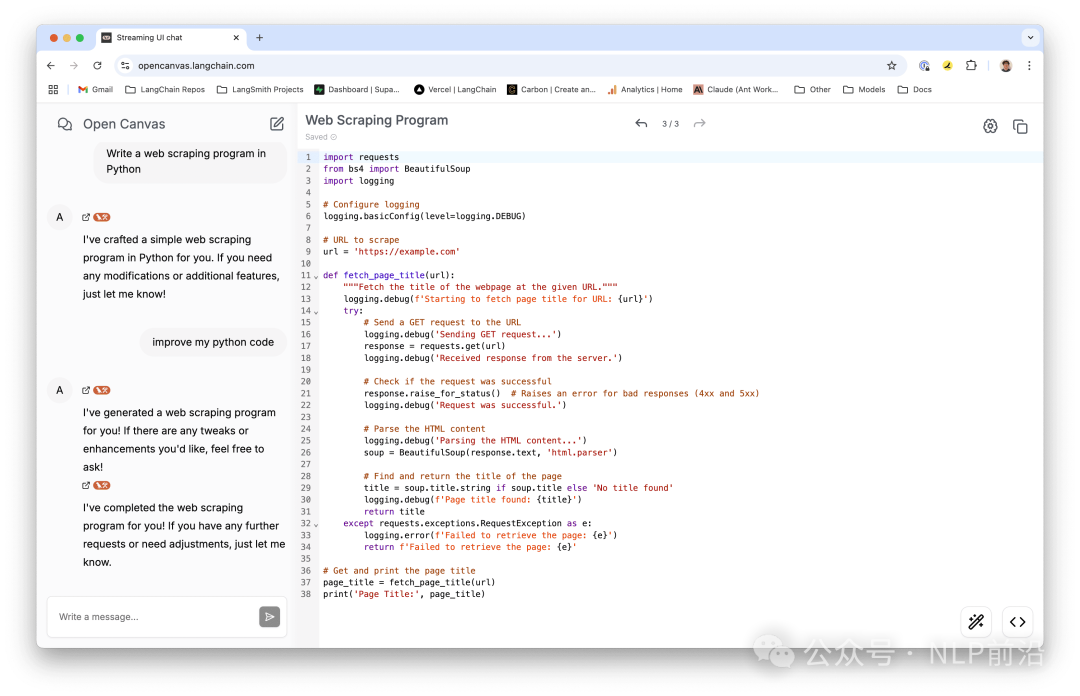Open the Chrome profile avatar
1080x696 pixels.
pos(1006,65)
